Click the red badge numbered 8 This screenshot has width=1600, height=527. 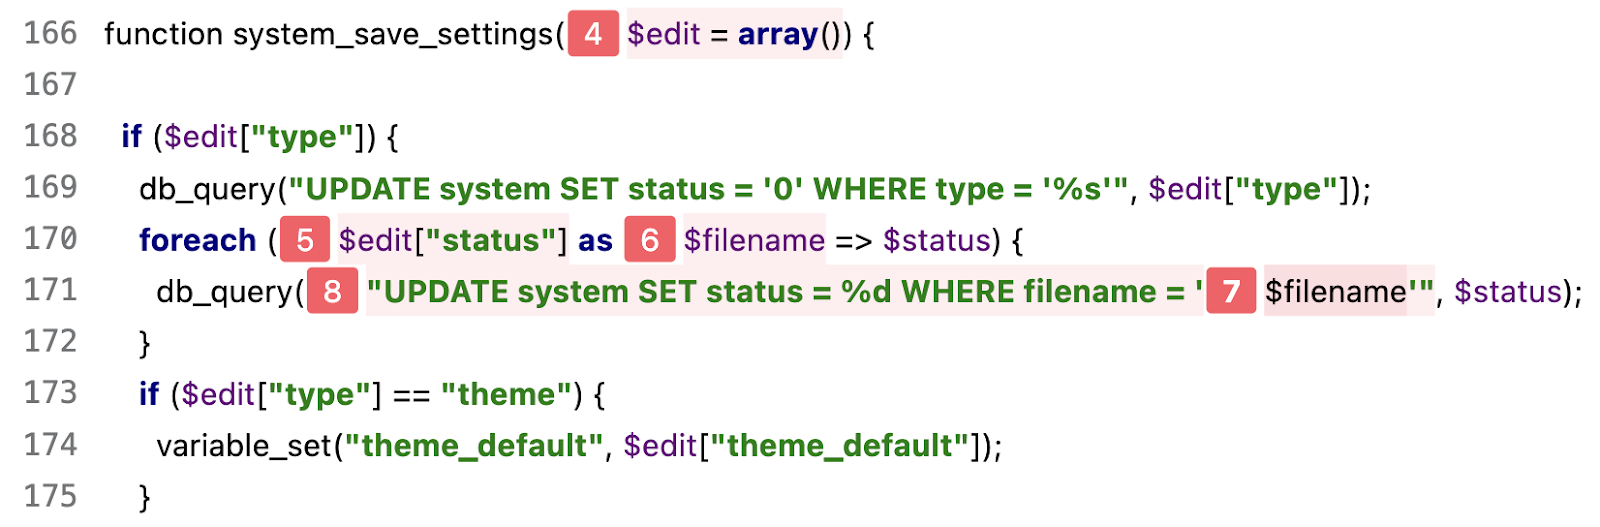pyautogui.click(x=332, y=291)
